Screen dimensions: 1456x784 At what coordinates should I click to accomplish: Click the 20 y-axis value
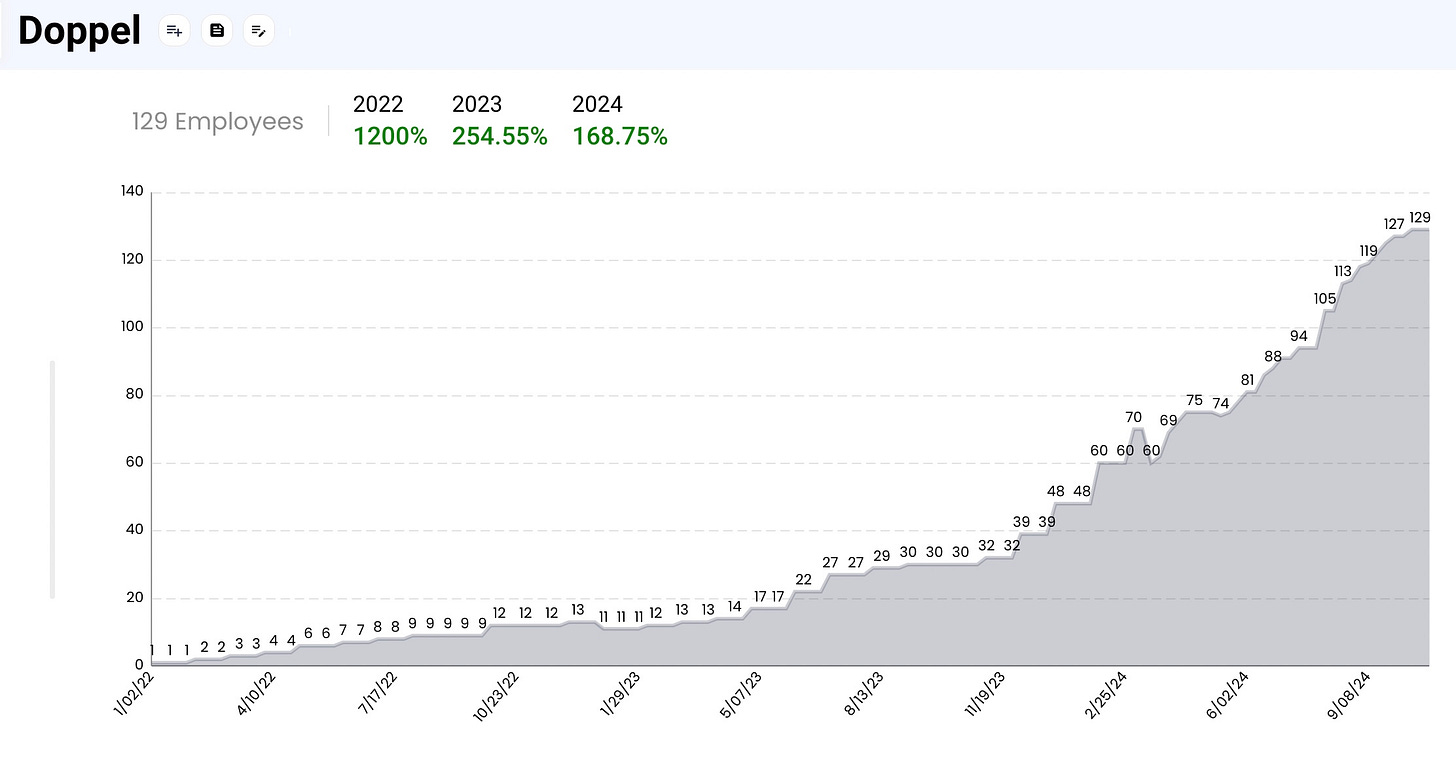click(134, 598)
